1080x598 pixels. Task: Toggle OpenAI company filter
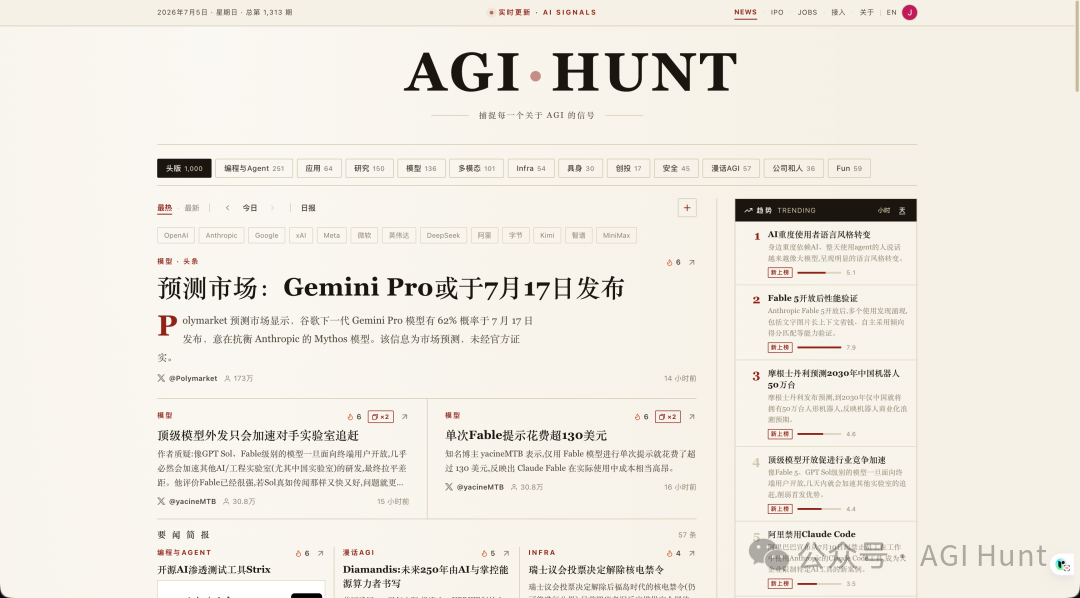176,236
